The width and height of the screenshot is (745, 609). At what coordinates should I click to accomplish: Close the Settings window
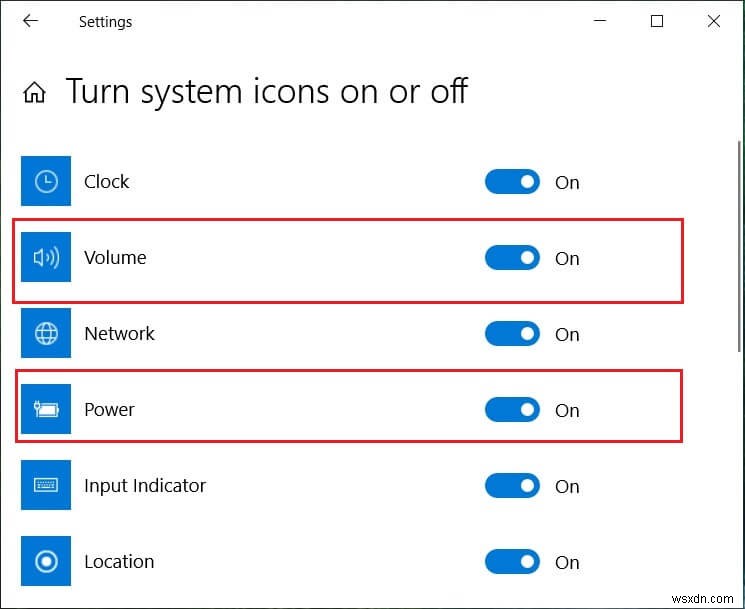[x=714, y=21]
